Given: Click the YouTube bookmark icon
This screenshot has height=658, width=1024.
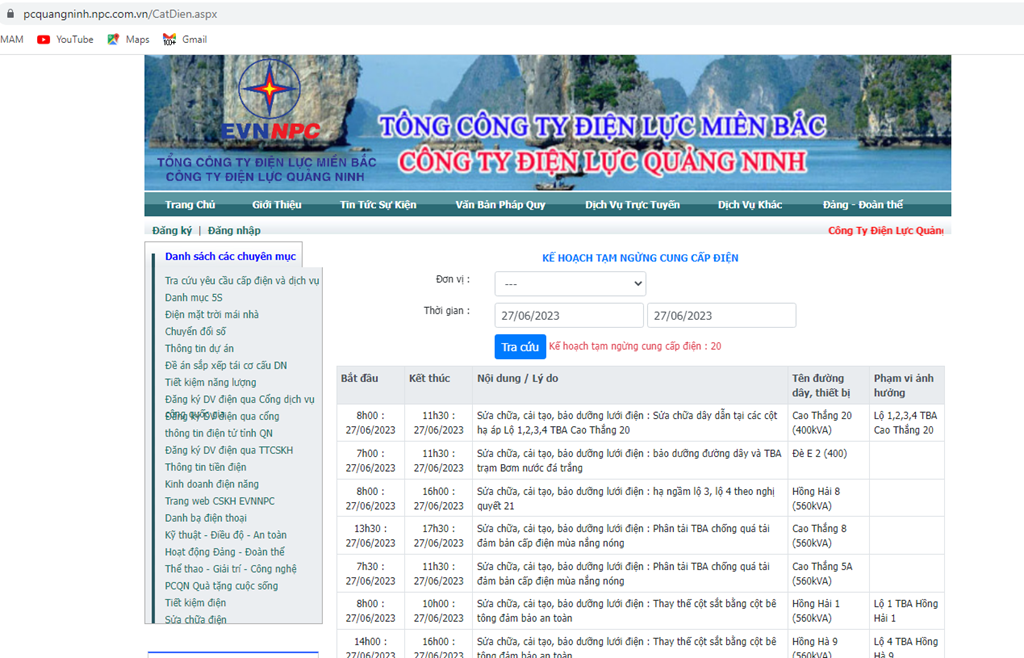Looking at the screenshot, I should pos(43,39).
